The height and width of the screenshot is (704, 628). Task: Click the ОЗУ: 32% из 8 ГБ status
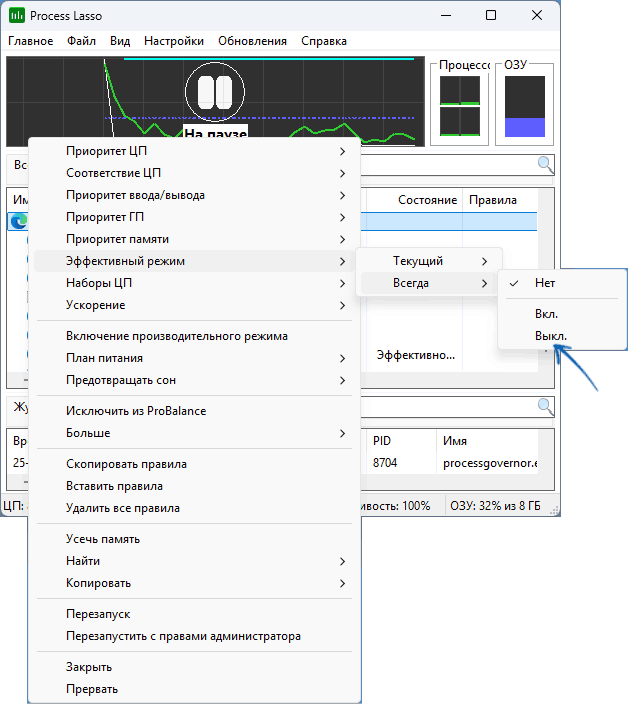[x=495, y=506]
